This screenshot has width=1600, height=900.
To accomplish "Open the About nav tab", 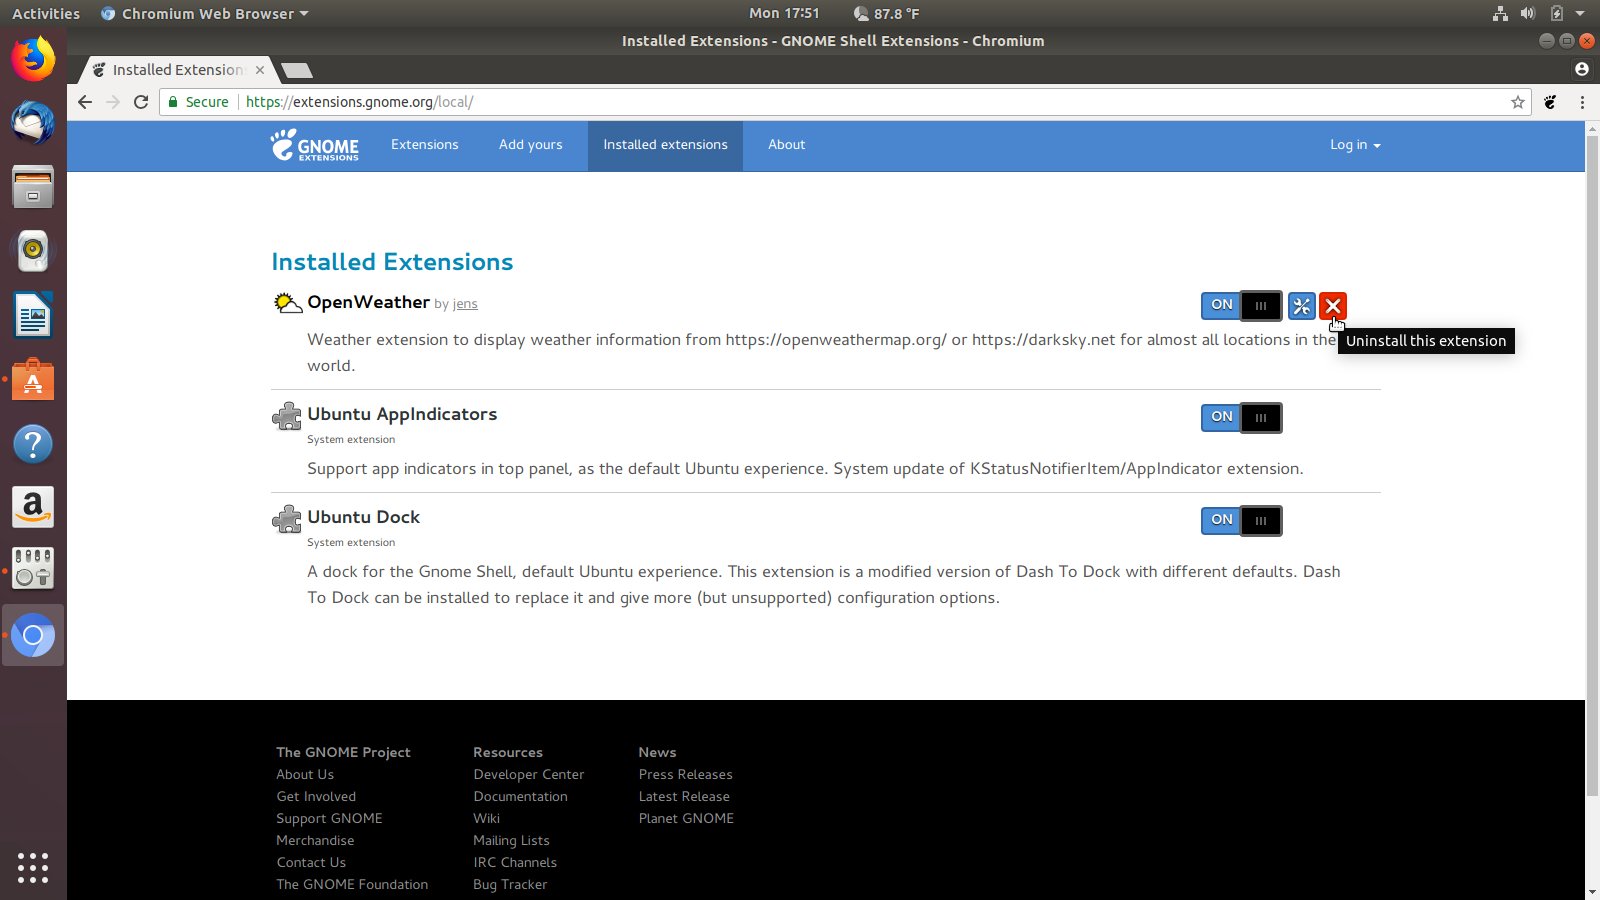I will 786,145.
